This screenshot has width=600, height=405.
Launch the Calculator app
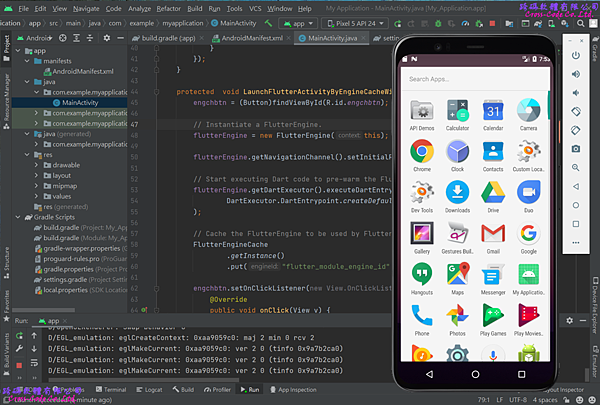[x=457, y=110]
